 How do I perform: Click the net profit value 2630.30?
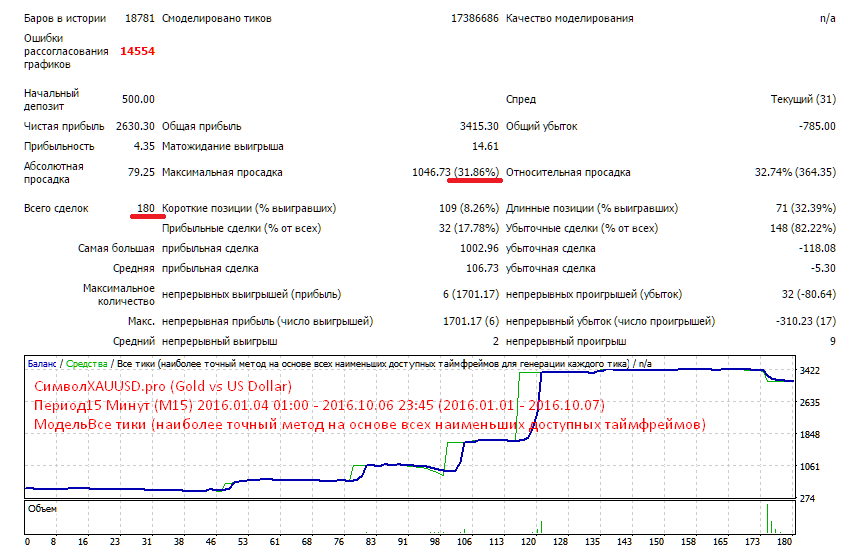point(135,126)
